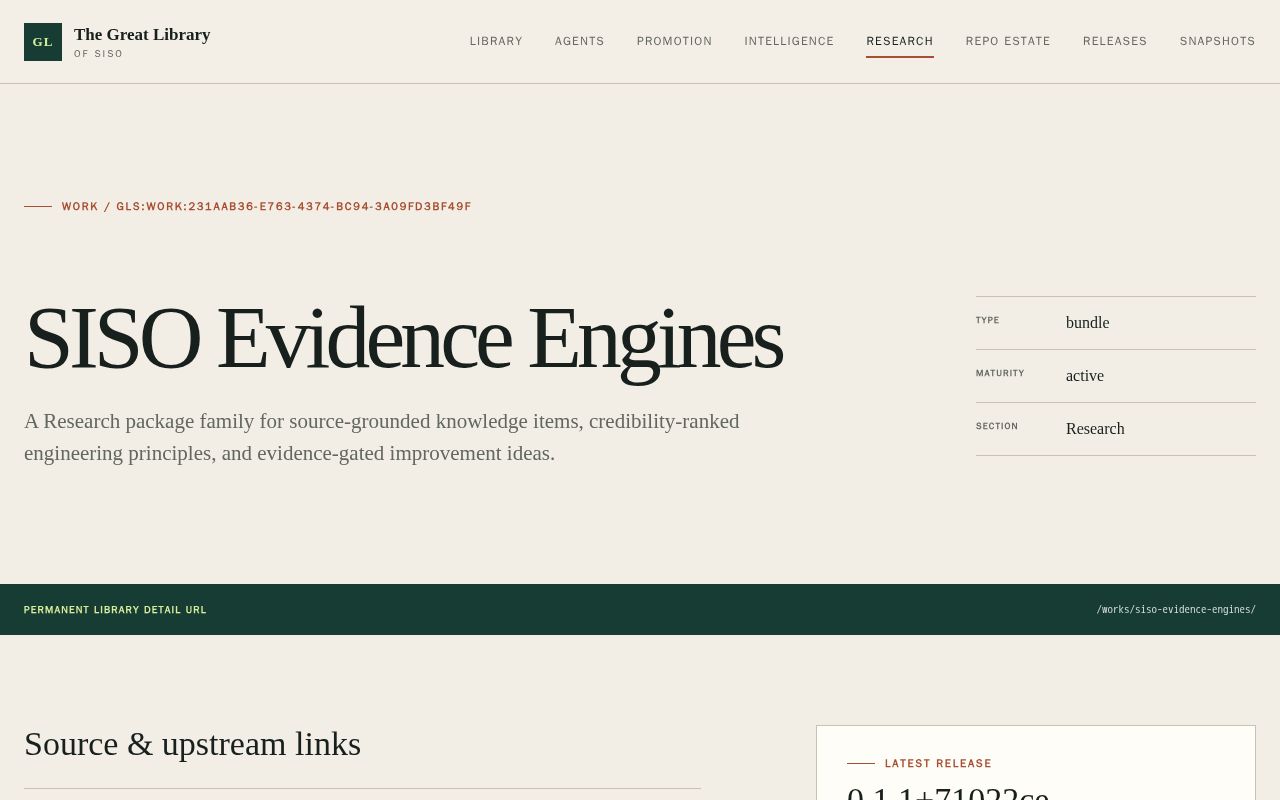Click the 'OF SISO' subtitle
This screenshot has height=800, width=1280.
(x=99, y=54)
